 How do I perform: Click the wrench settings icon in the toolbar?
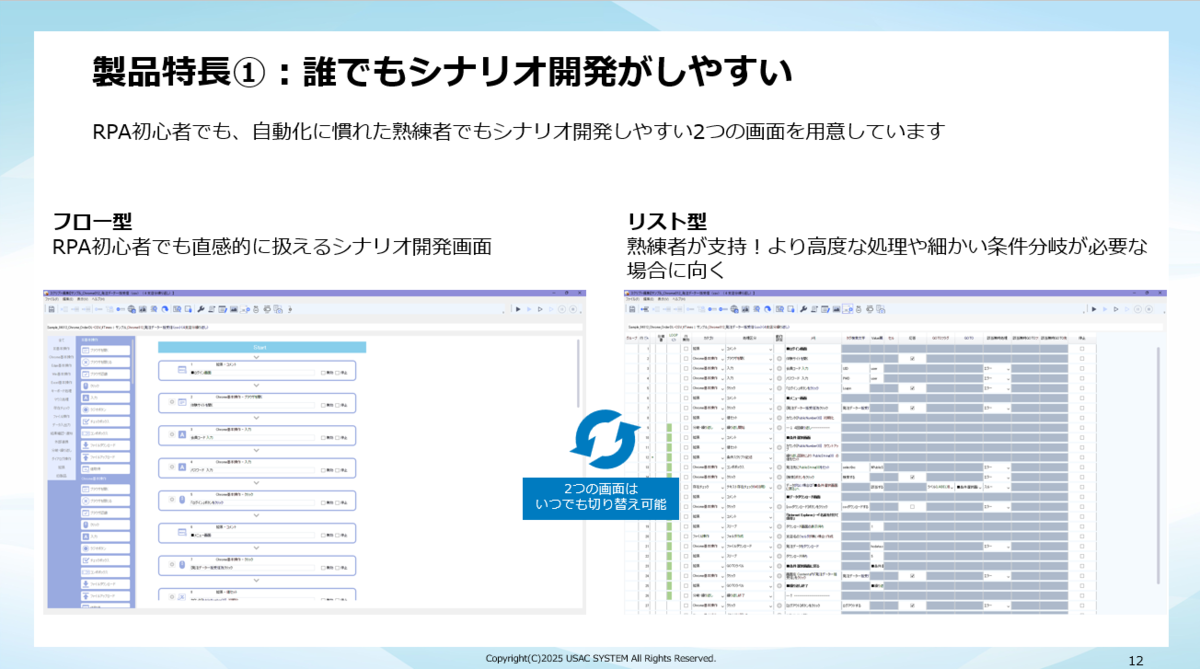[201, 308]
